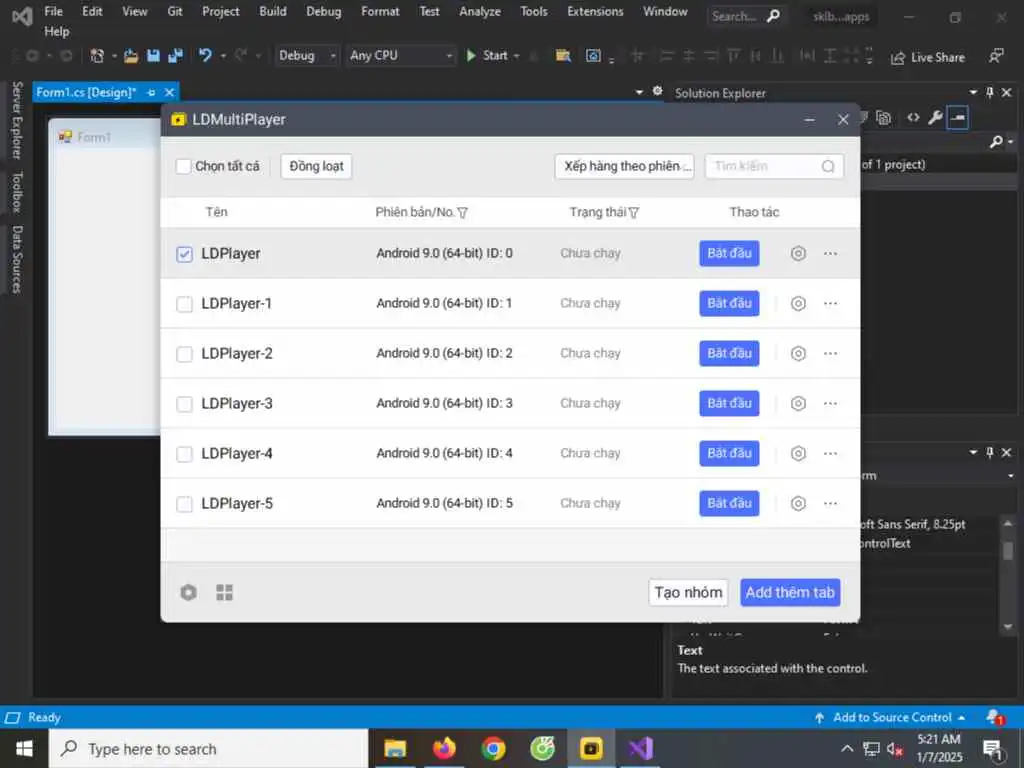Check the LDPlayer-5 checkbox
This screenshot has width=1024, height=768.
(x=185, y=504)
